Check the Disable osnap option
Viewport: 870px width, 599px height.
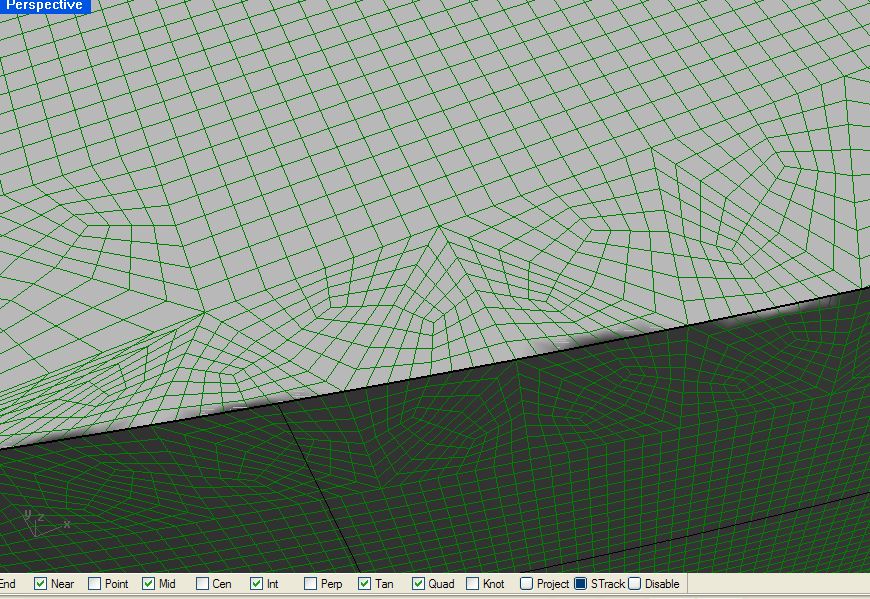click(635, 583)
